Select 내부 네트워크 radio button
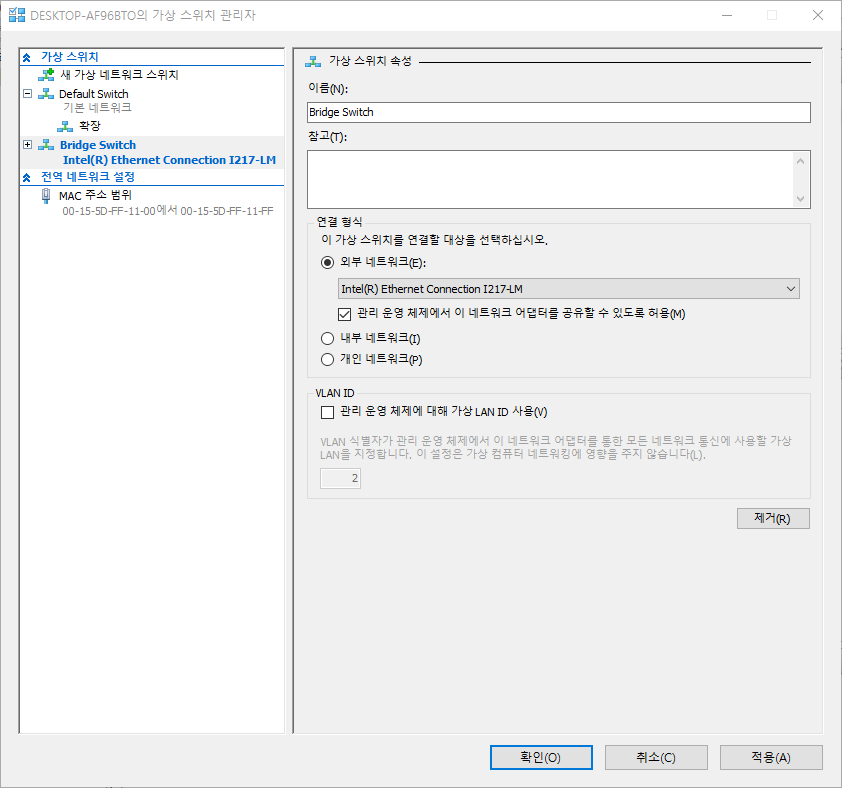 (x=327, y=338)
